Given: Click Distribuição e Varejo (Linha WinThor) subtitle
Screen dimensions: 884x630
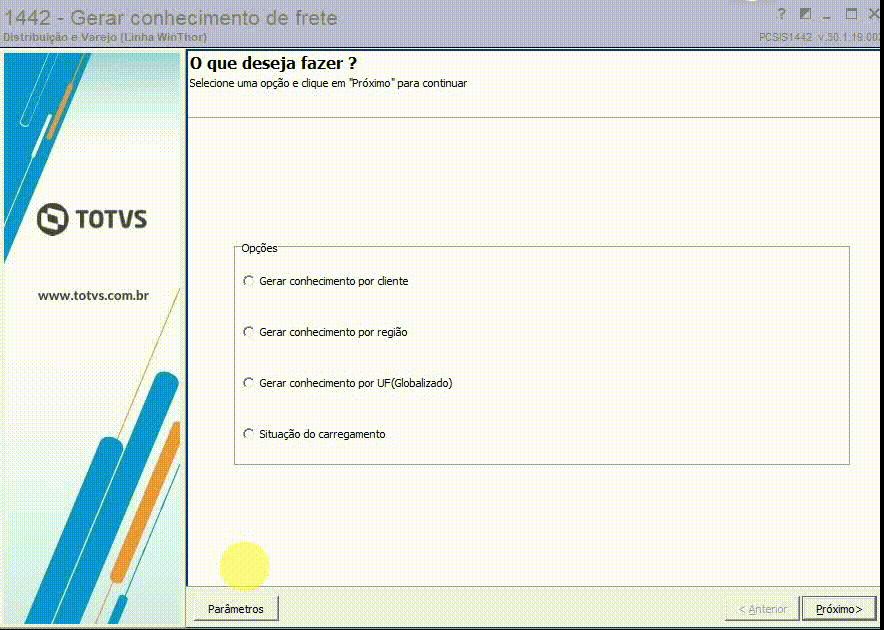Looking at the screenshot, I should (105, 37).
